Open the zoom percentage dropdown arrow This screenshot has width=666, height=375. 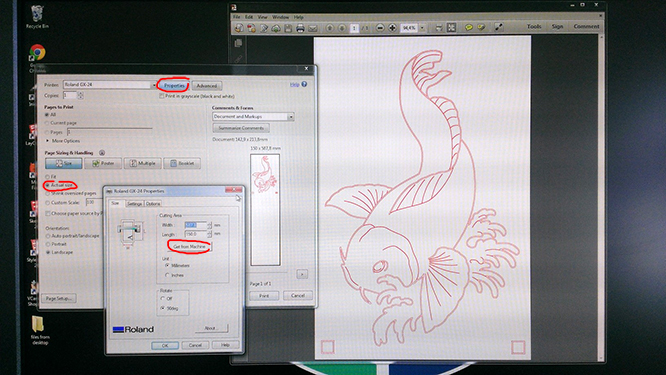click(x=422, y=28)
